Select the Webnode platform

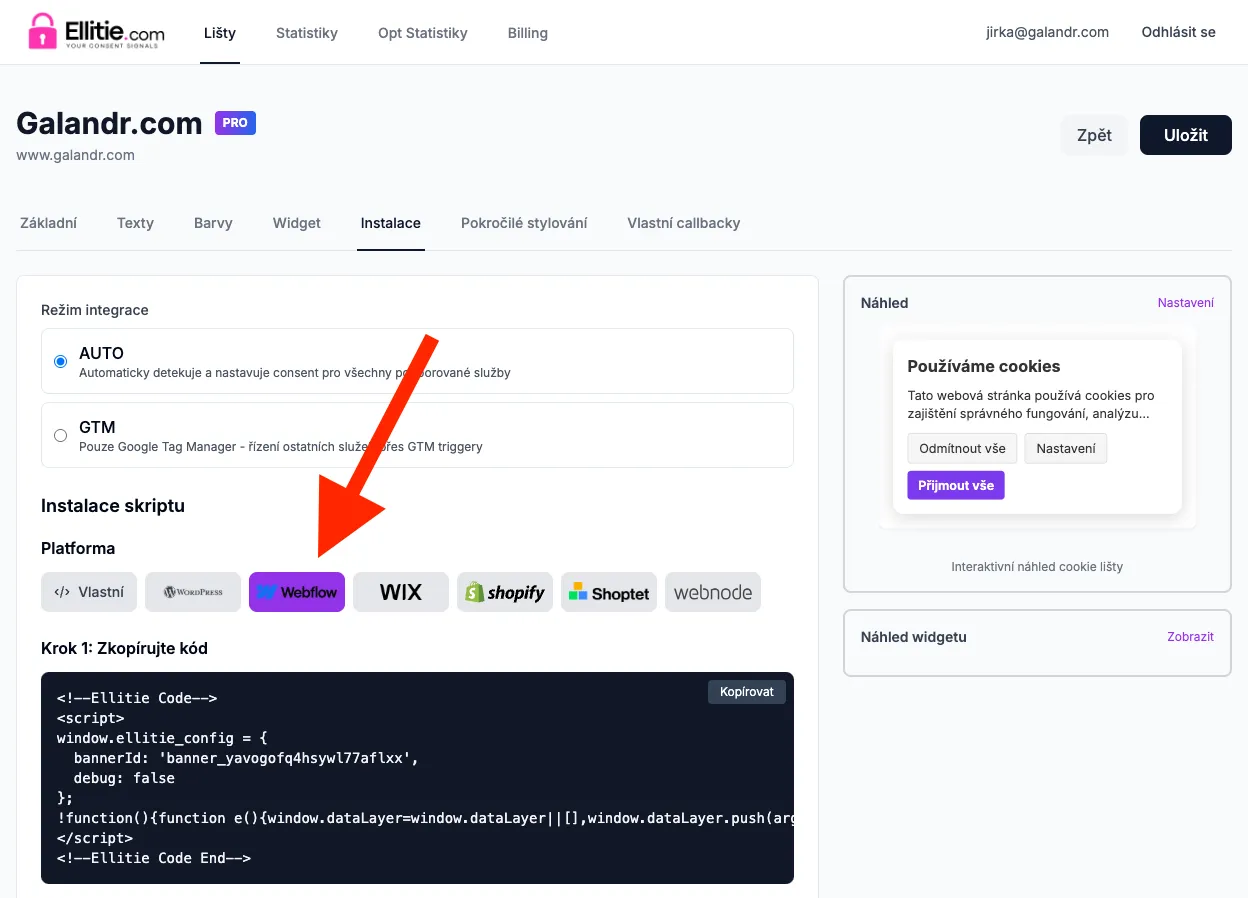[713, 592]
